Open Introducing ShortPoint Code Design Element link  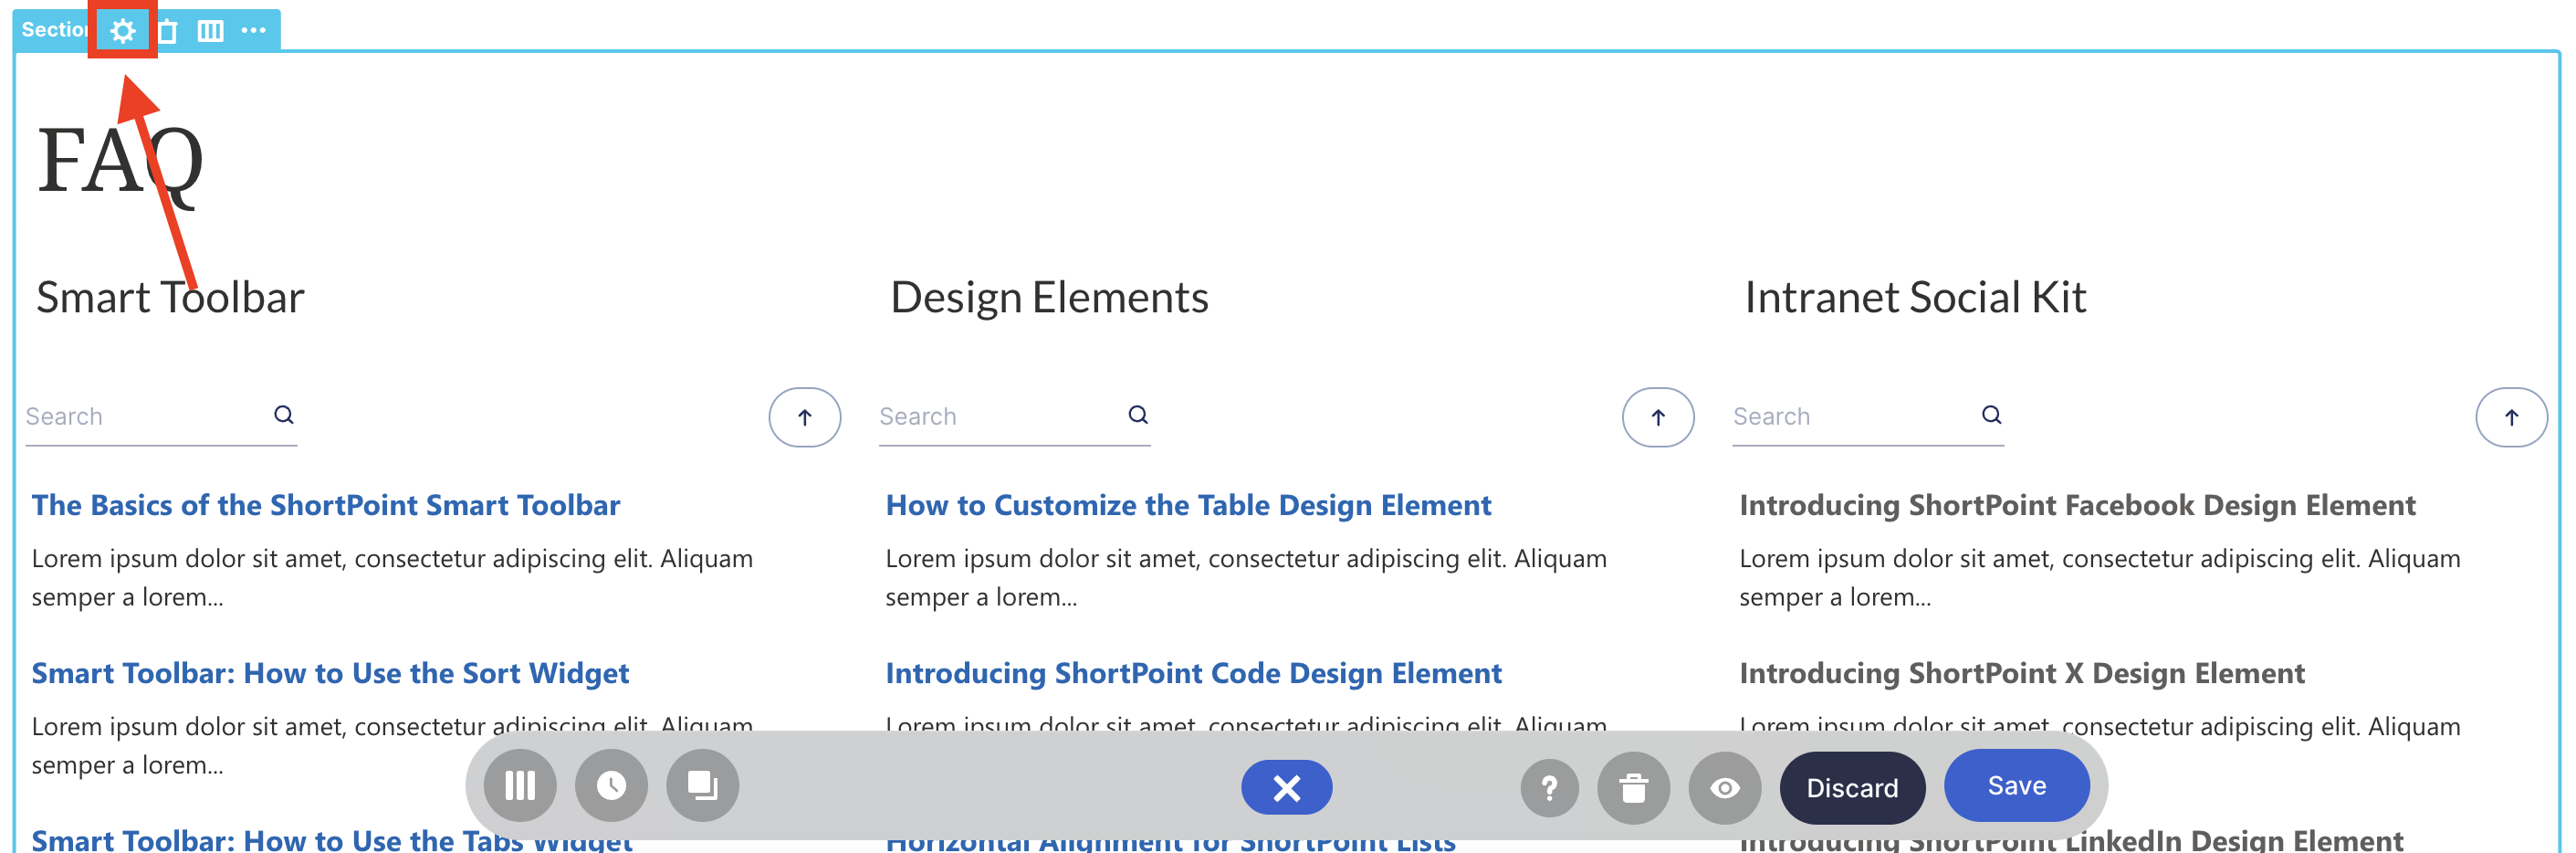click(1193, 673)
